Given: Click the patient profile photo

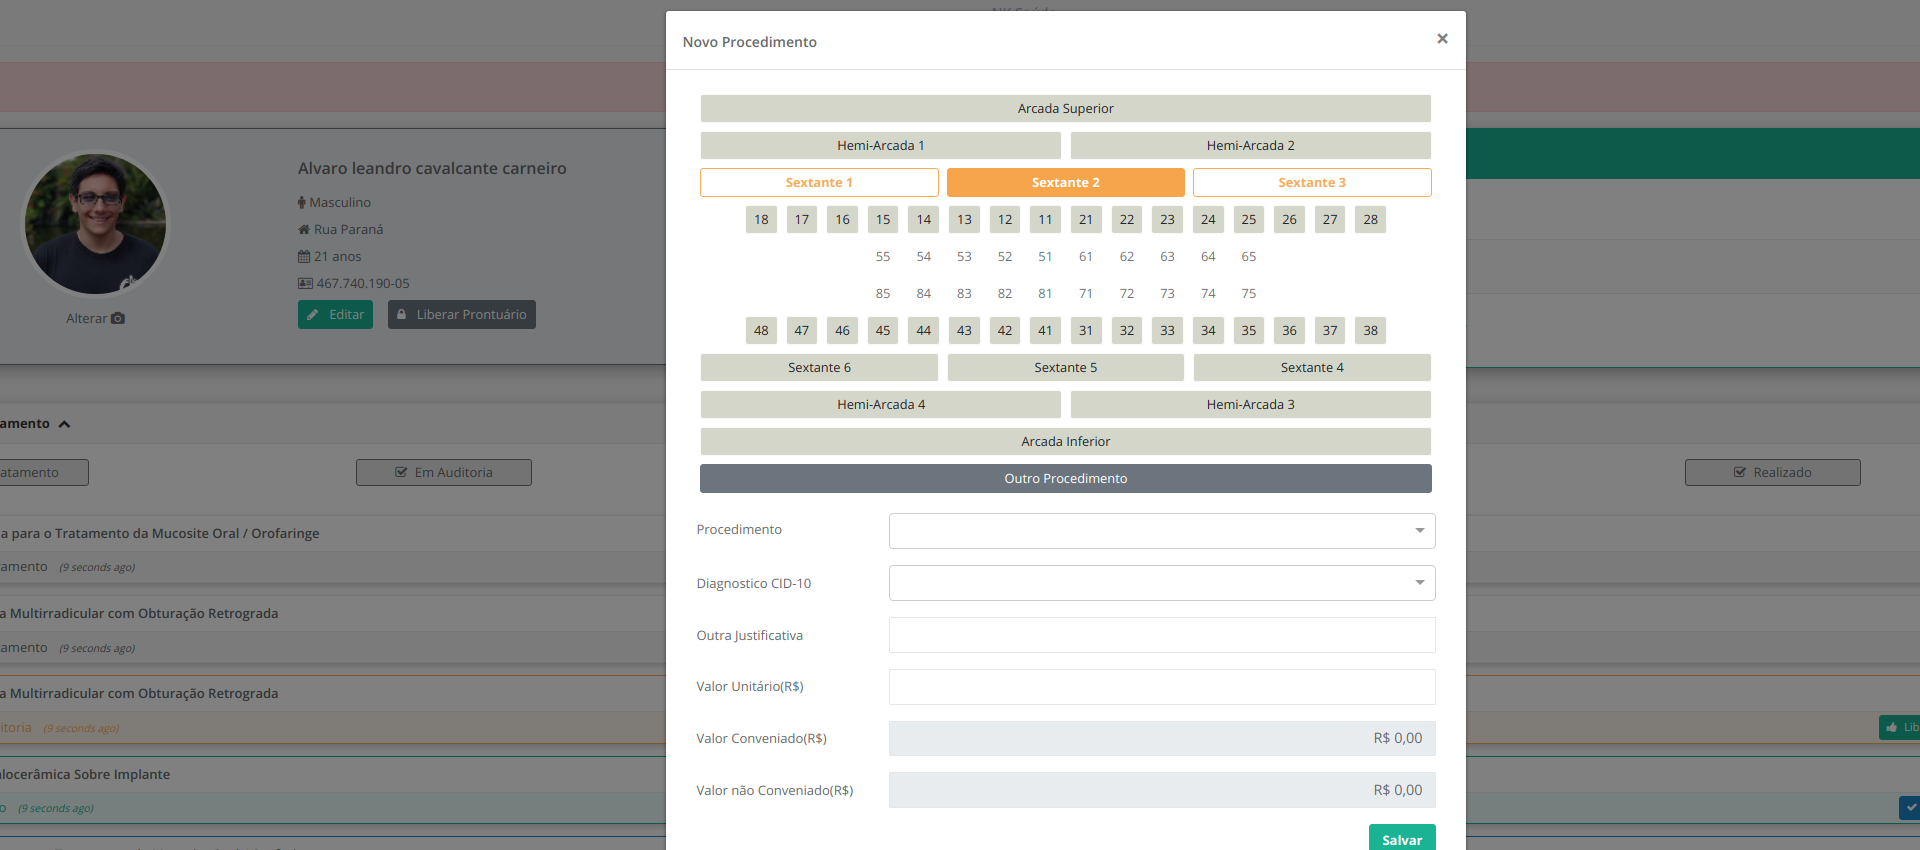Looking at the screenshot, I should 96,224.
